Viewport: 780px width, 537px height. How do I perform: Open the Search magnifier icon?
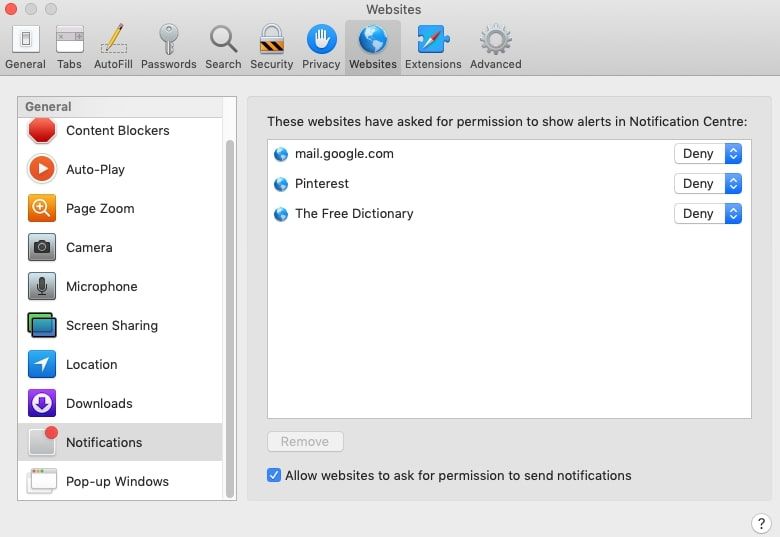pyautogui.click(x=223, y=39)
